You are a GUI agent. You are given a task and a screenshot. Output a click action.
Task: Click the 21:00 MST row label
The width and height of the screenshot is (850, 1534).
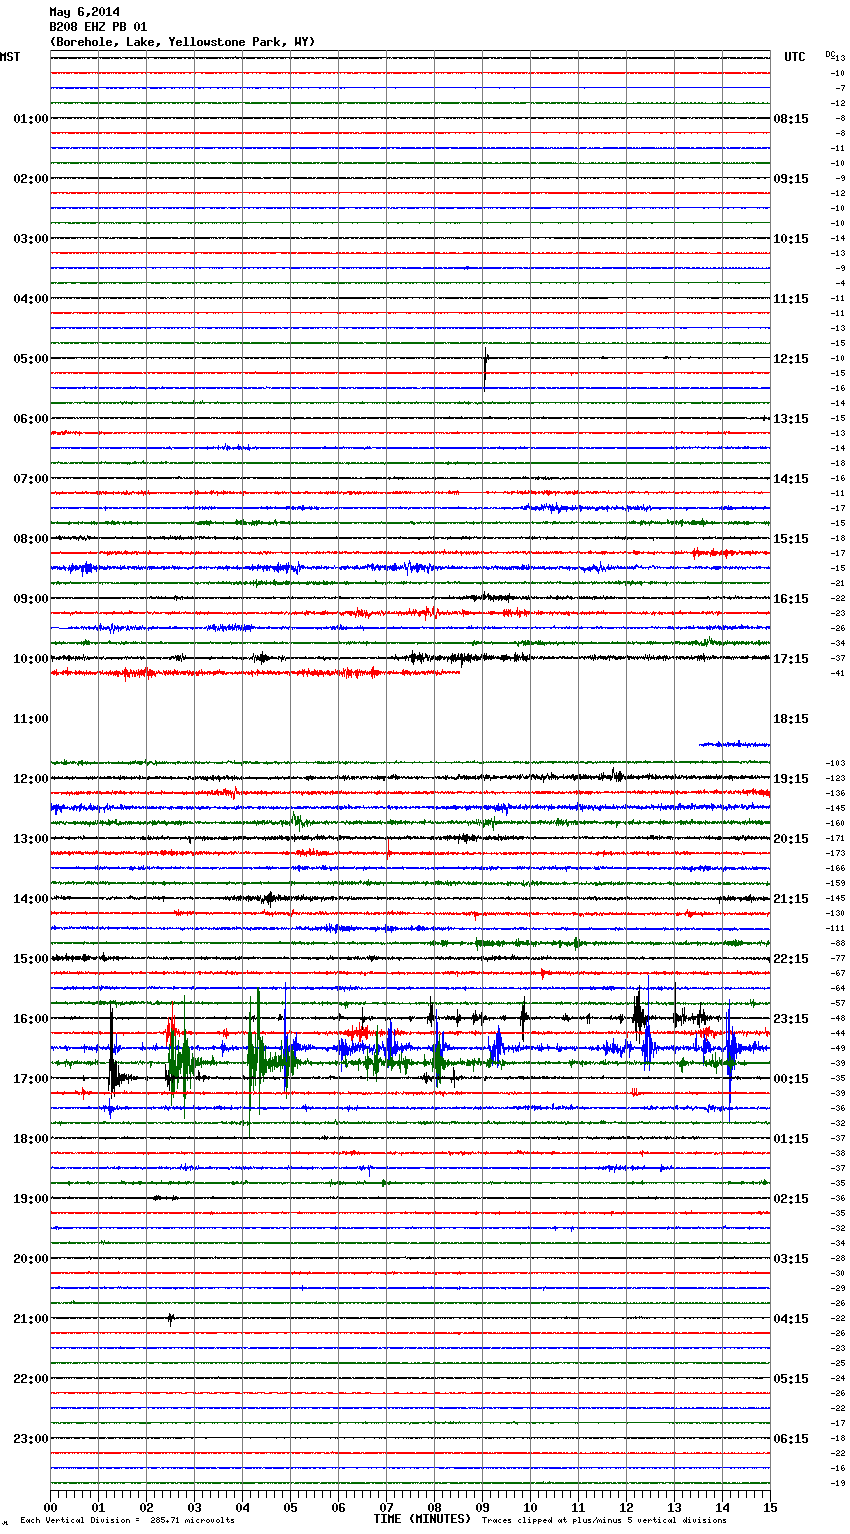(x=31, y=1319)
